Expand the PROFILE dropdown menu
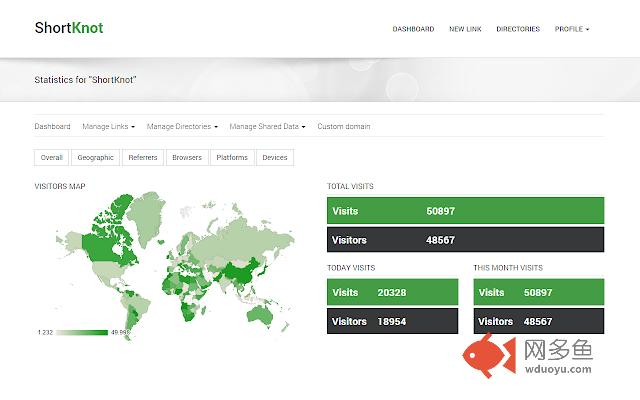The height and width of the screenshot is (400, 640). coord(572,29)
